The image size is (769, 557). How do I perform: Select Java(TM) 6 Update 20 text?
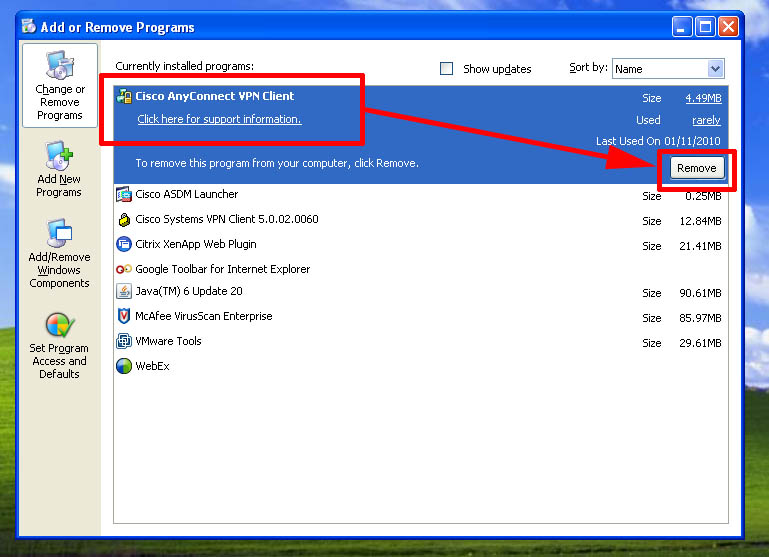pyautogui.click(x=189, y=291)
